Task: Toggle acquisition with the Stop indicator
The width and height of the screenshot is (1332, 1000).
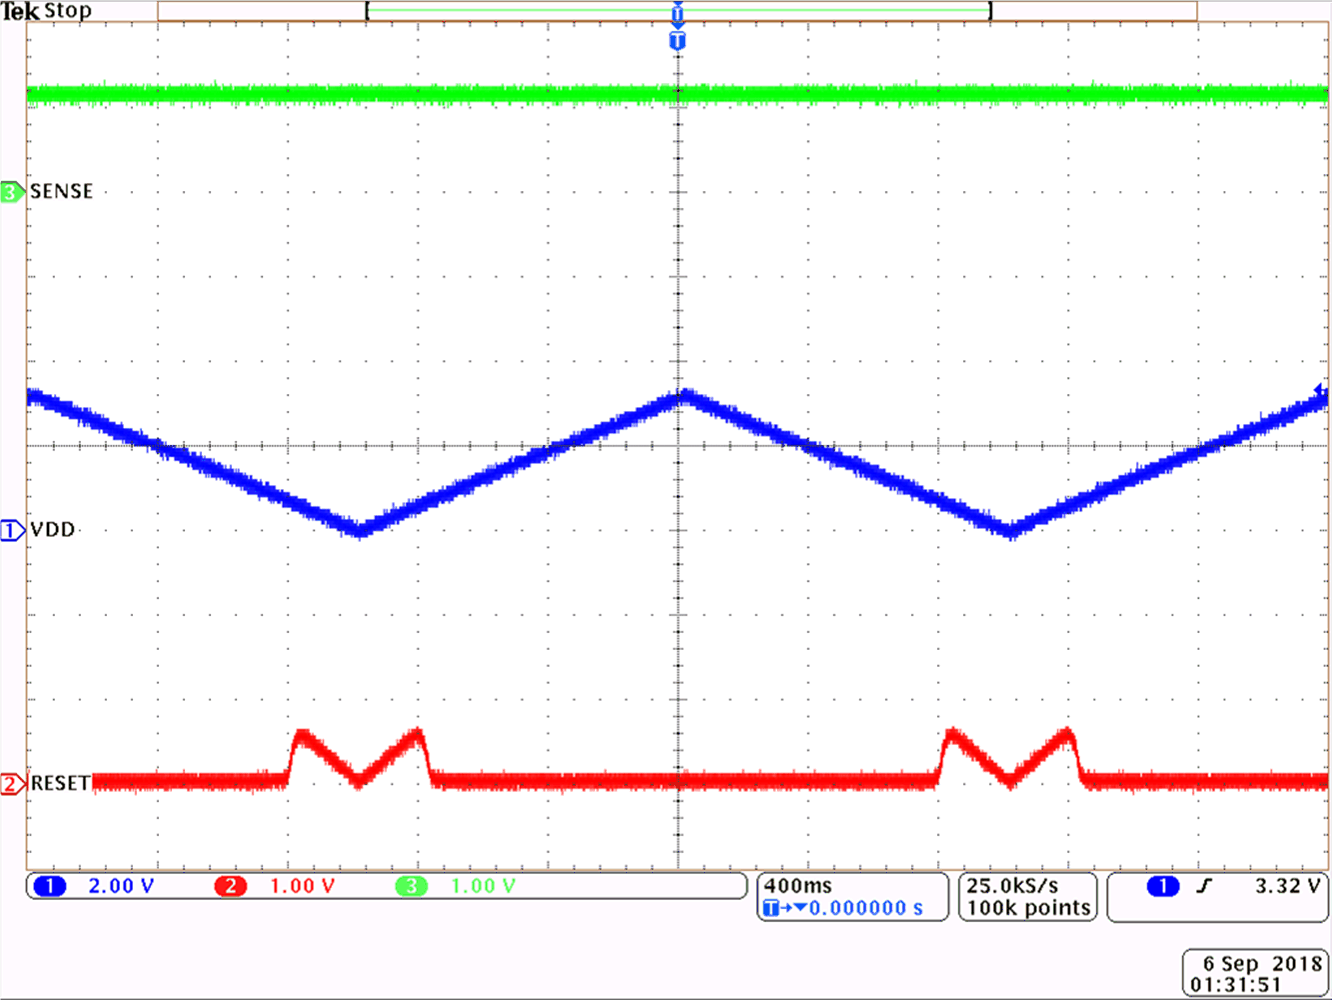Action: [x=69, y=11]
